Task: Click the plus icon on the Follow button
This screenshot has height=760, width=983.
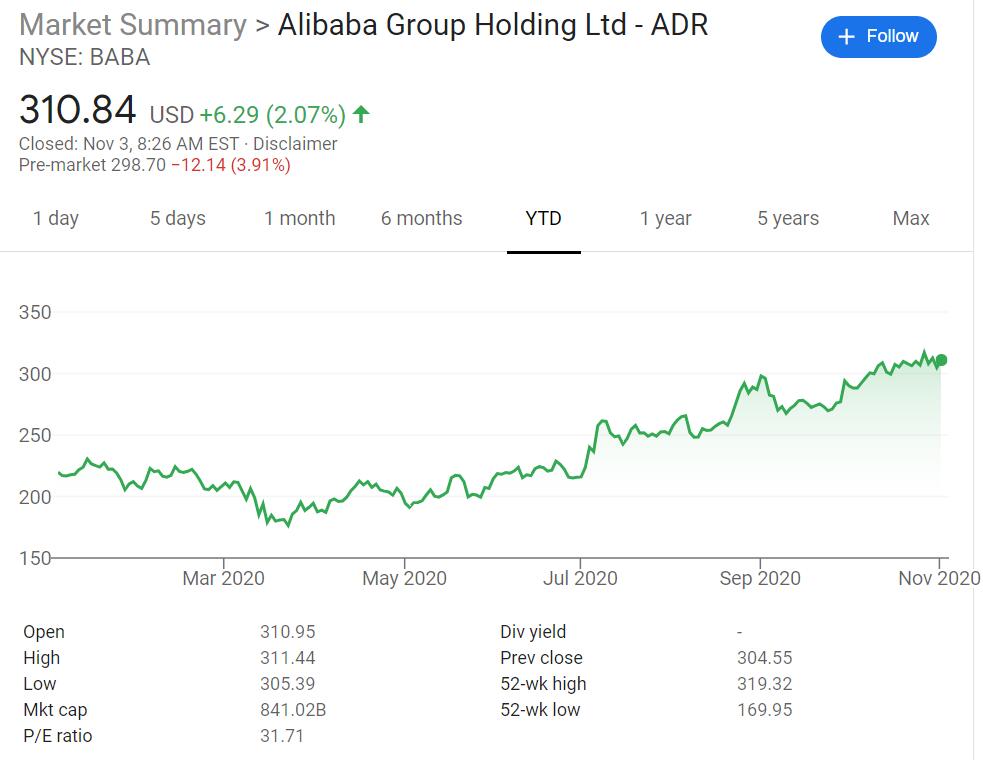Action: click(845, 36)
